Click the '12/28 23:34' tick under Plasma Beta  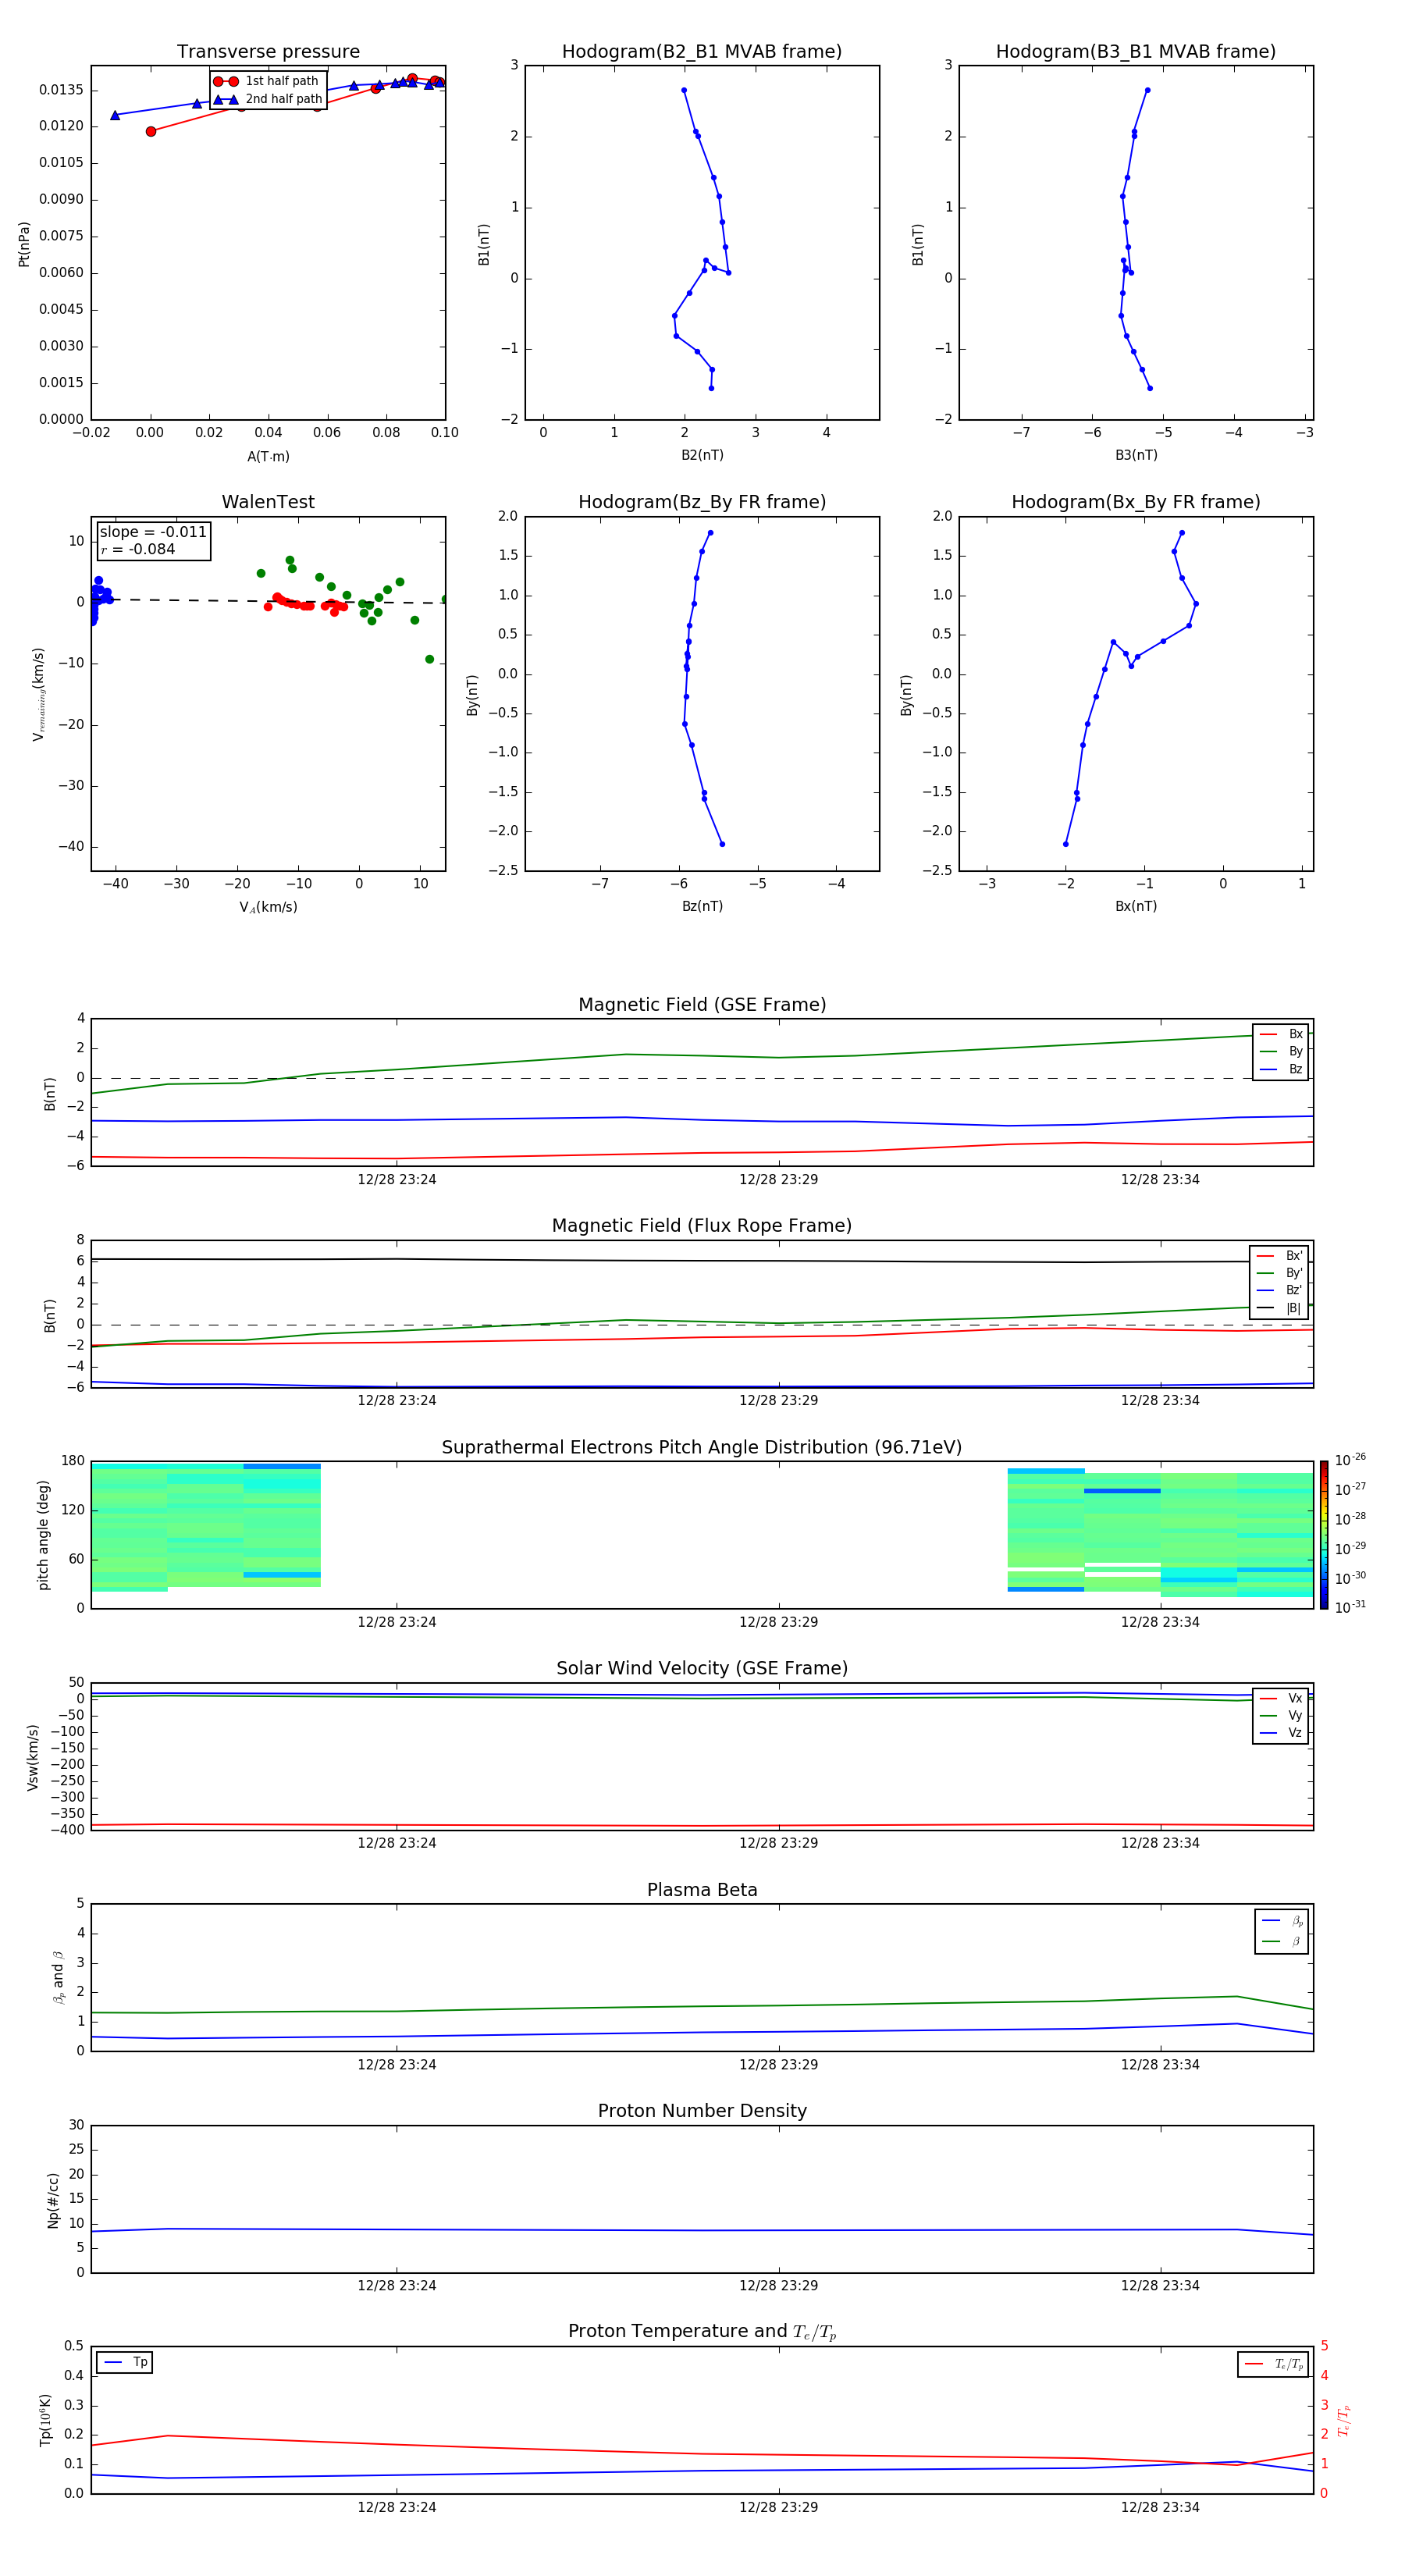click(1160, 2065)
